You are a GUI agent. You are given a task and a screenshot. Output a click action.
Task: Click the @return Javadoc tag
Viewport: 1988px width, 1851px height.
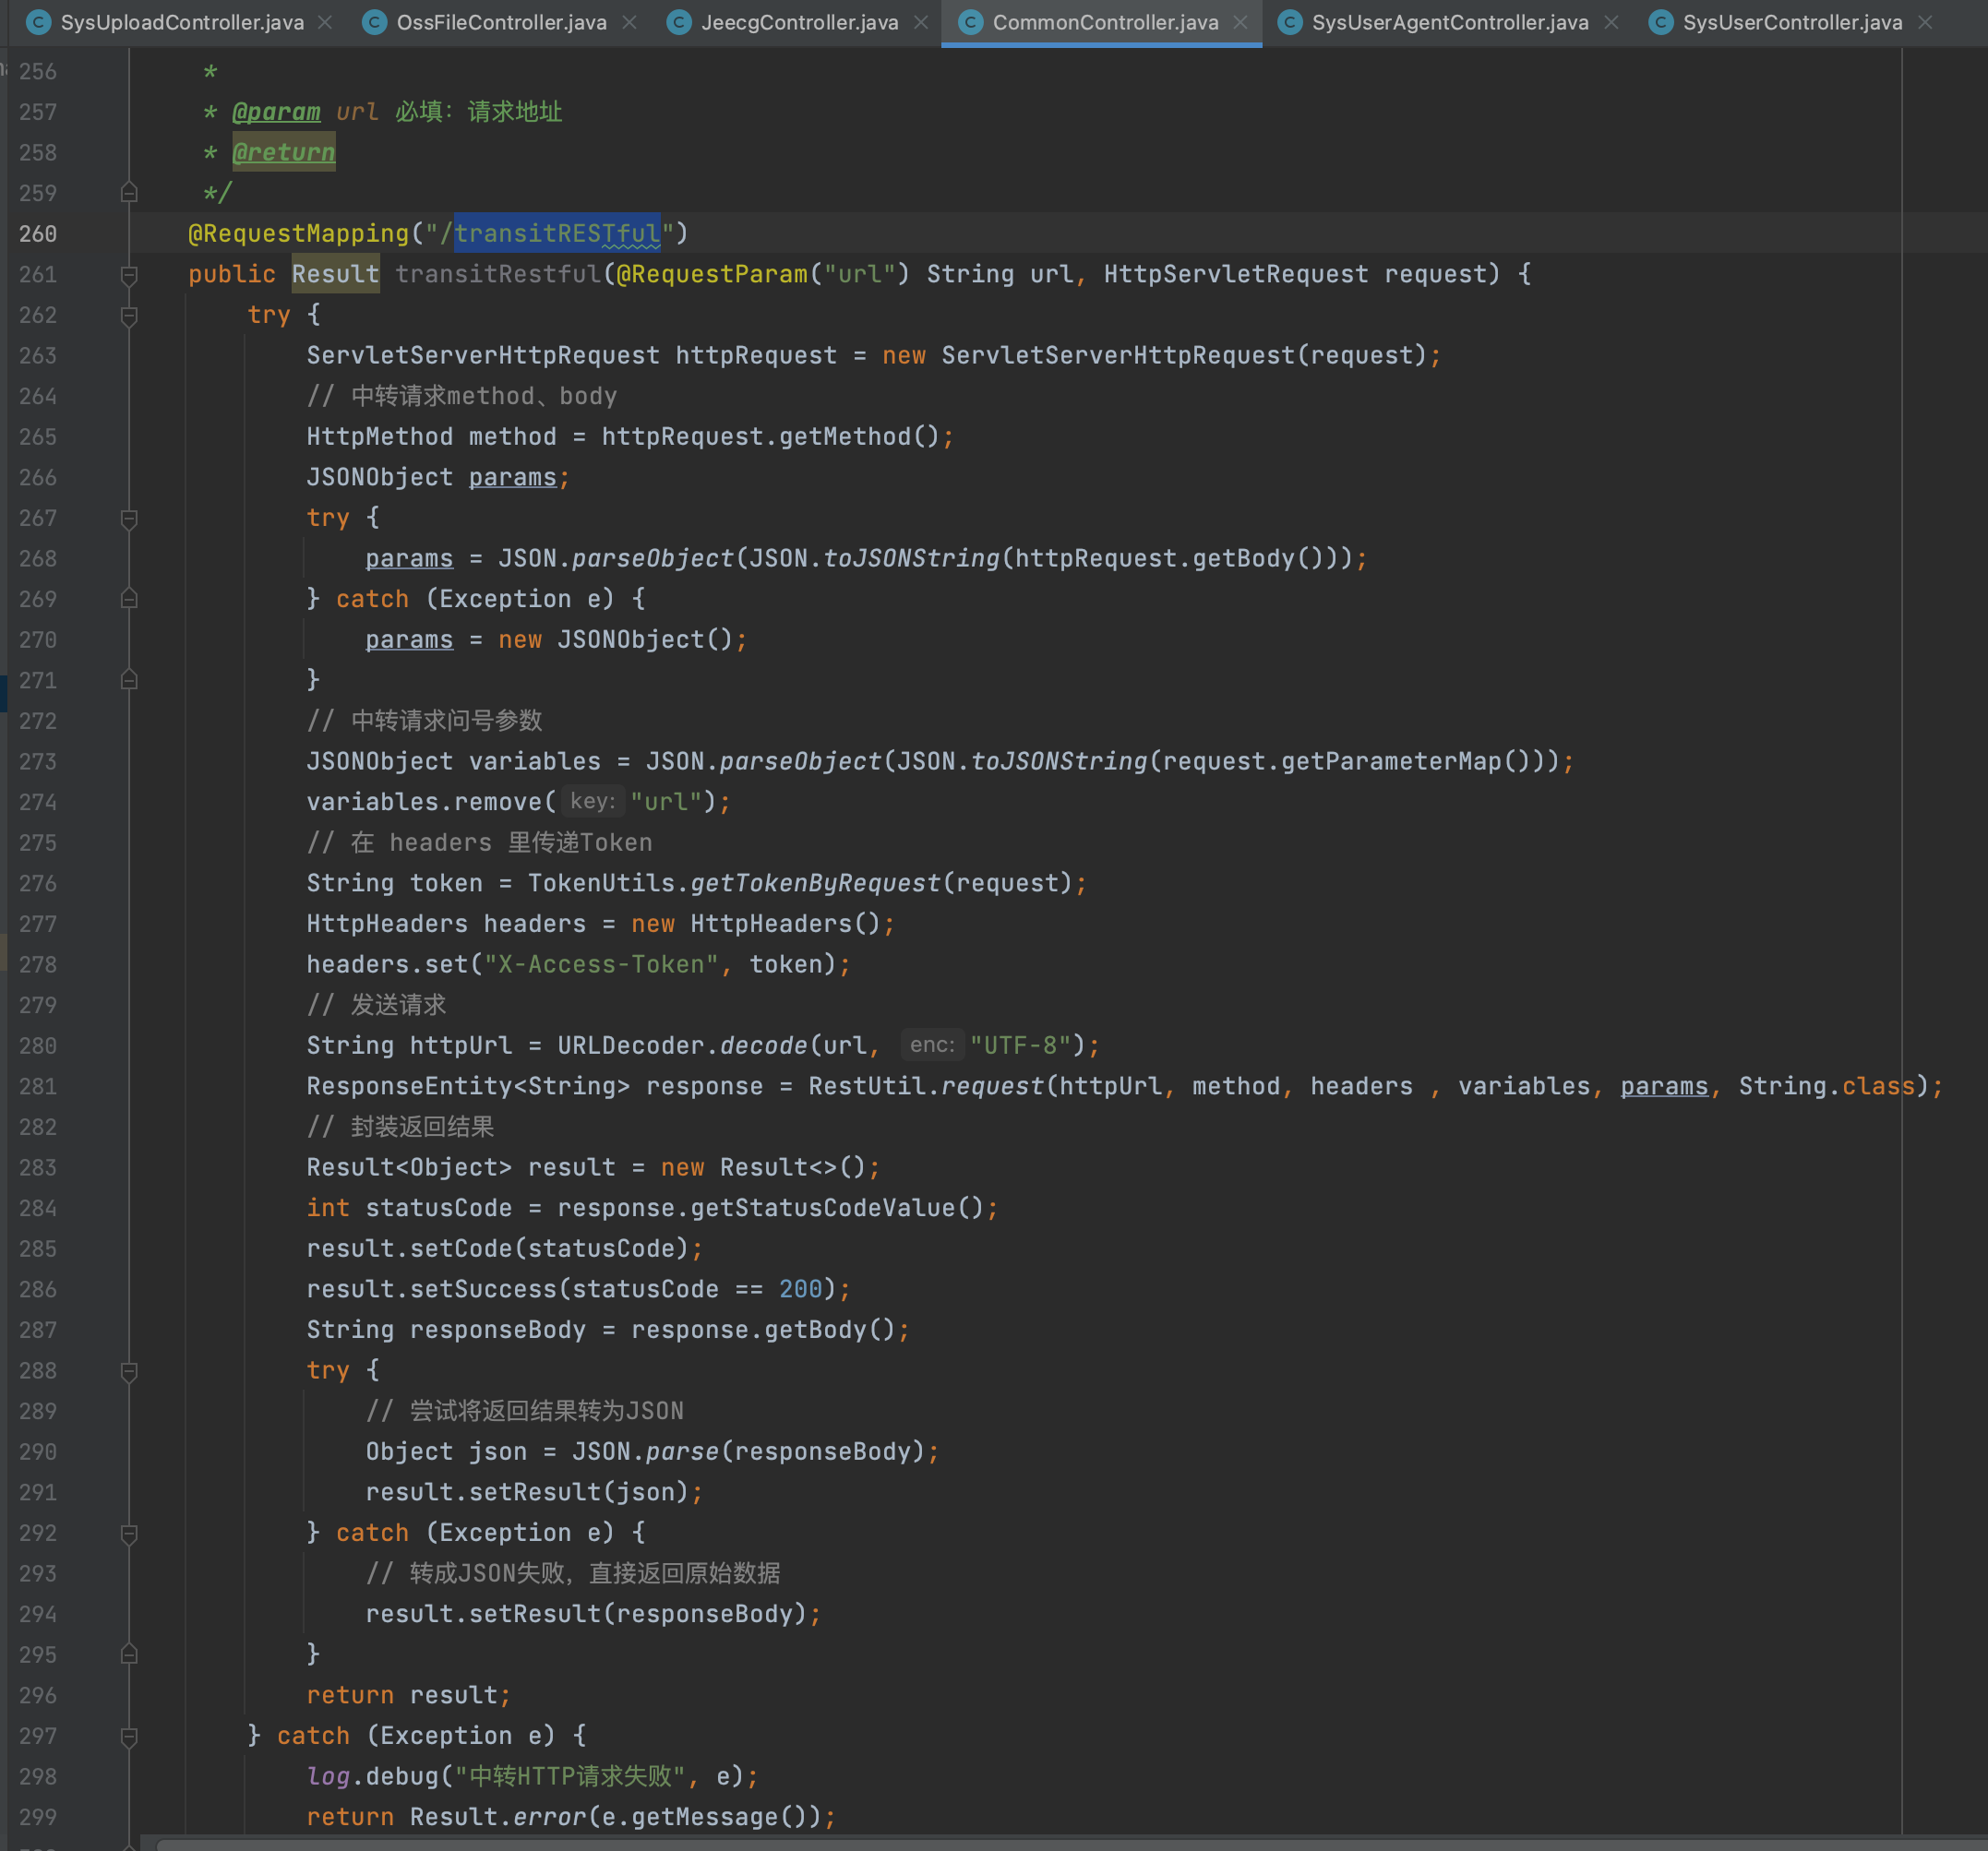click(283, 152)
